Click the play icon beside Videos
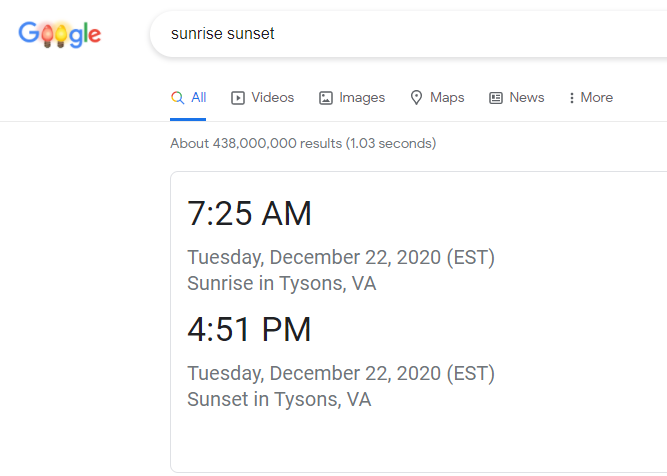The image size is (667, 476). 238,98
